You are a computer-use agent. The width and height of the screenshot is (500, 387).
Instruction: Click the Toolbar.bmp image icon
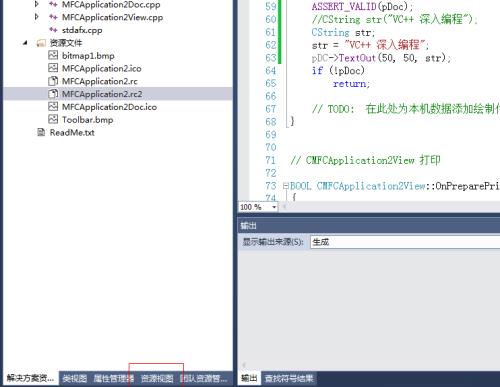(53, 119)
